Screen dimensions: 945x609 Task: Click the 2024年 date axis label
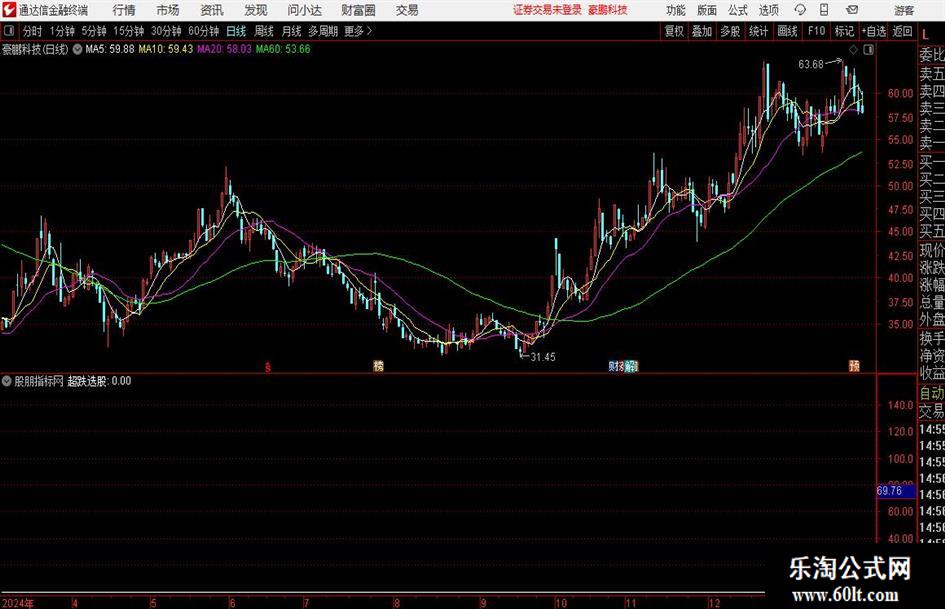[x=17, y=603]
